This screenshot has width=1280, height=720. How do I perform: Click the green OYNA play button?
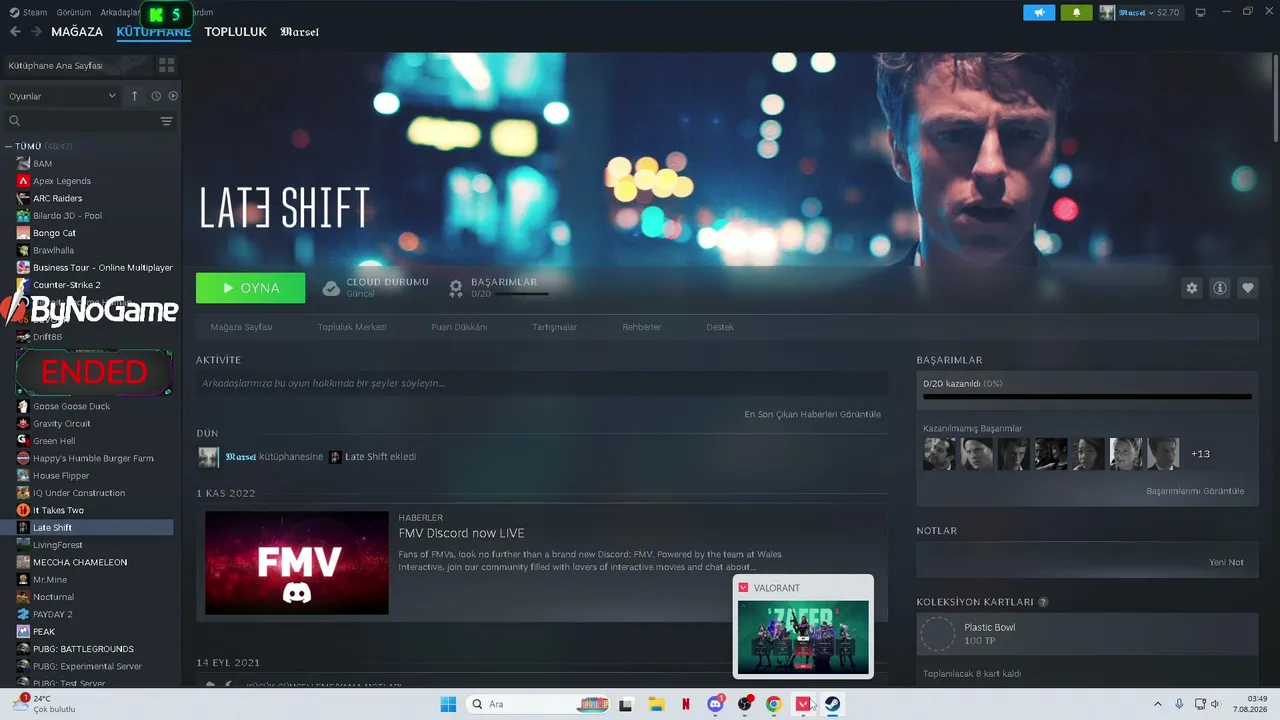[x=250, y=288]
